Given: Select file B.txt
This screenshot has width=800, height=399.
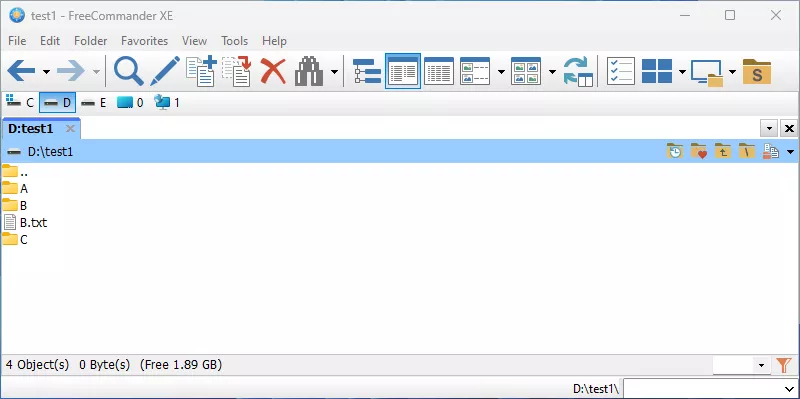Looking at the screenshot, I should click(x=26, y=222).
